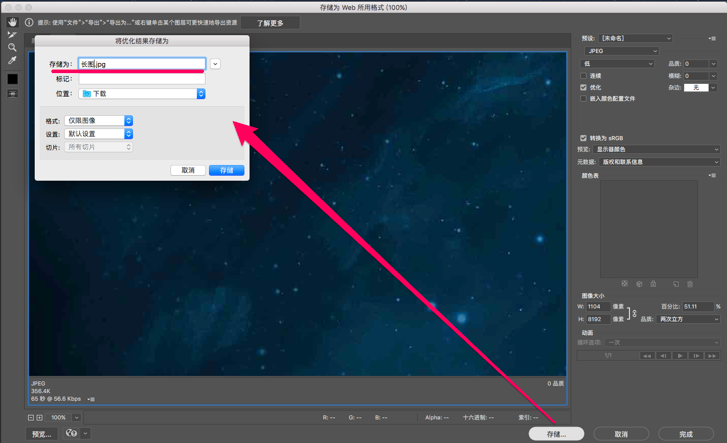The height and width of the screenshot is (443, 727).
Task: Select the Slice Select tool
Action: click(x=12, y=35)
